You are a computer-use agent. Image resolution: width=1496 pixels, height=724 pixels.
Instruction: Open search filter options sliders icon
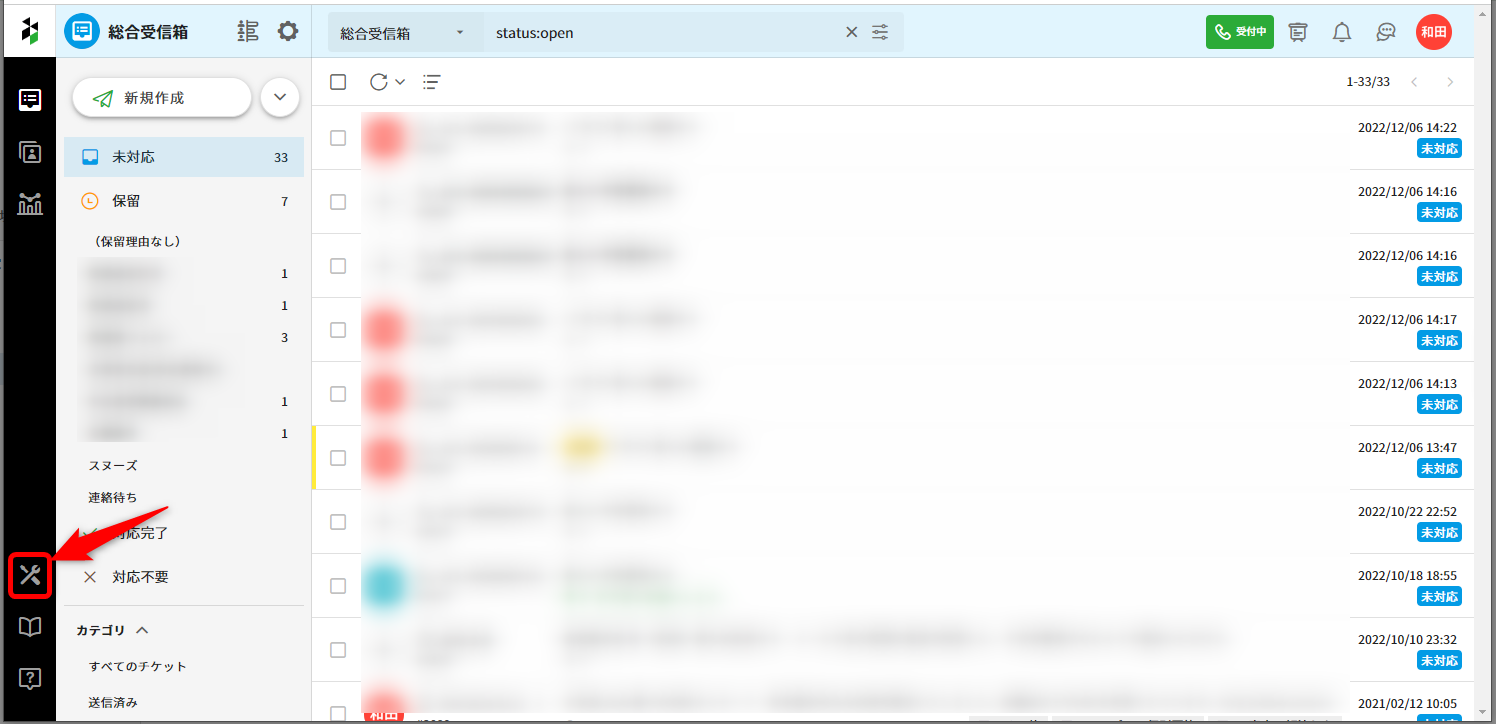[880, 32]
